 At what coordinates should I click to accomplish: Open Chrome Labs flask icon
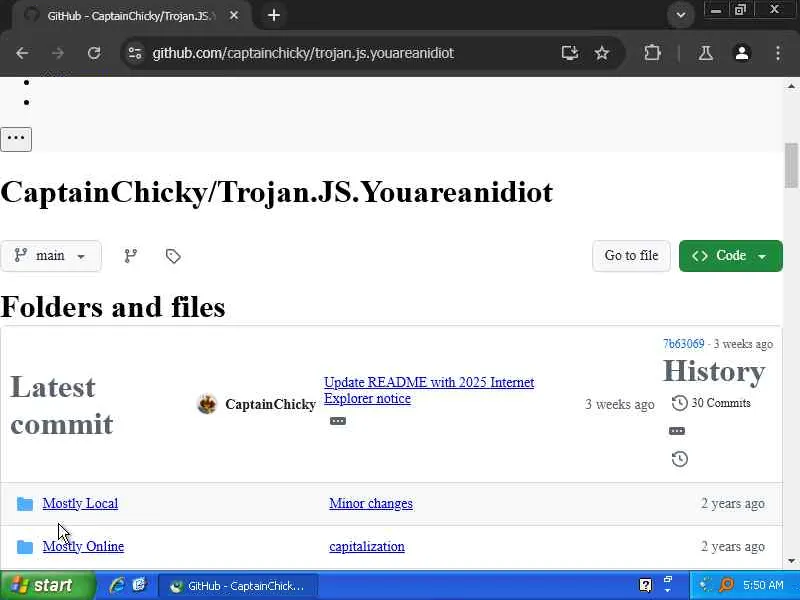point(706,53)
